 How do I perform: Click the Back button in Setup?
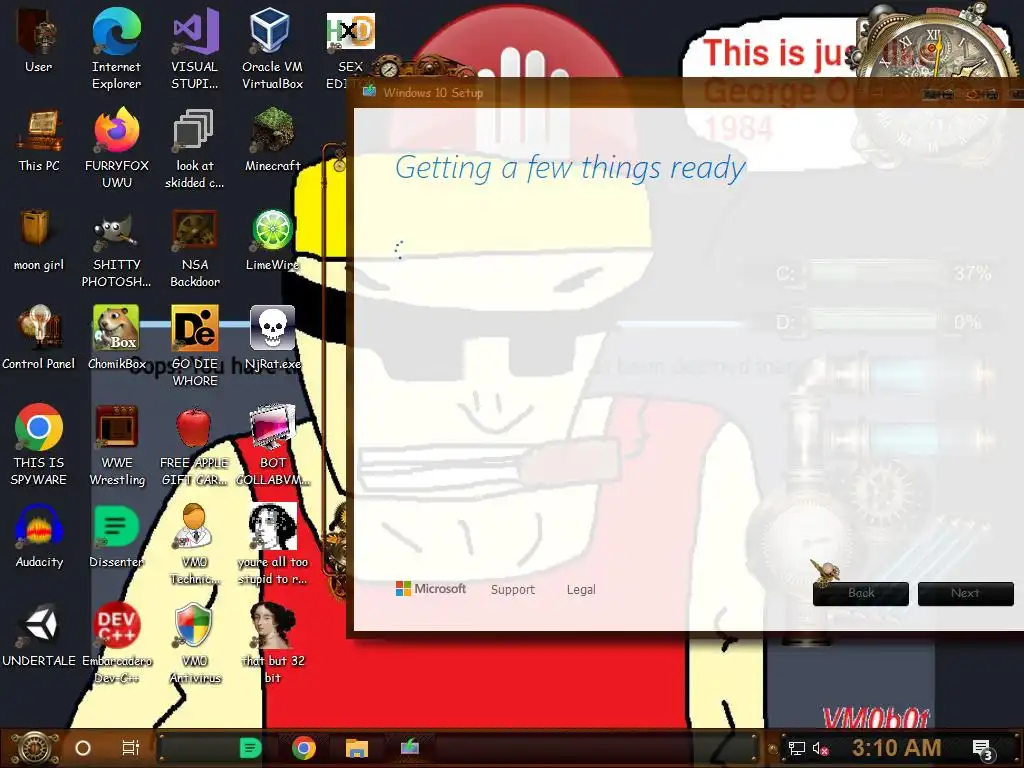coord(861,594)
